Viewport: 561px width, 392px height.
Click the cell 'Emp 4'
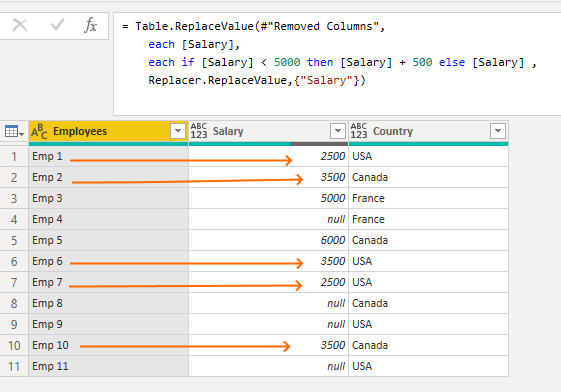click(108, 219)
